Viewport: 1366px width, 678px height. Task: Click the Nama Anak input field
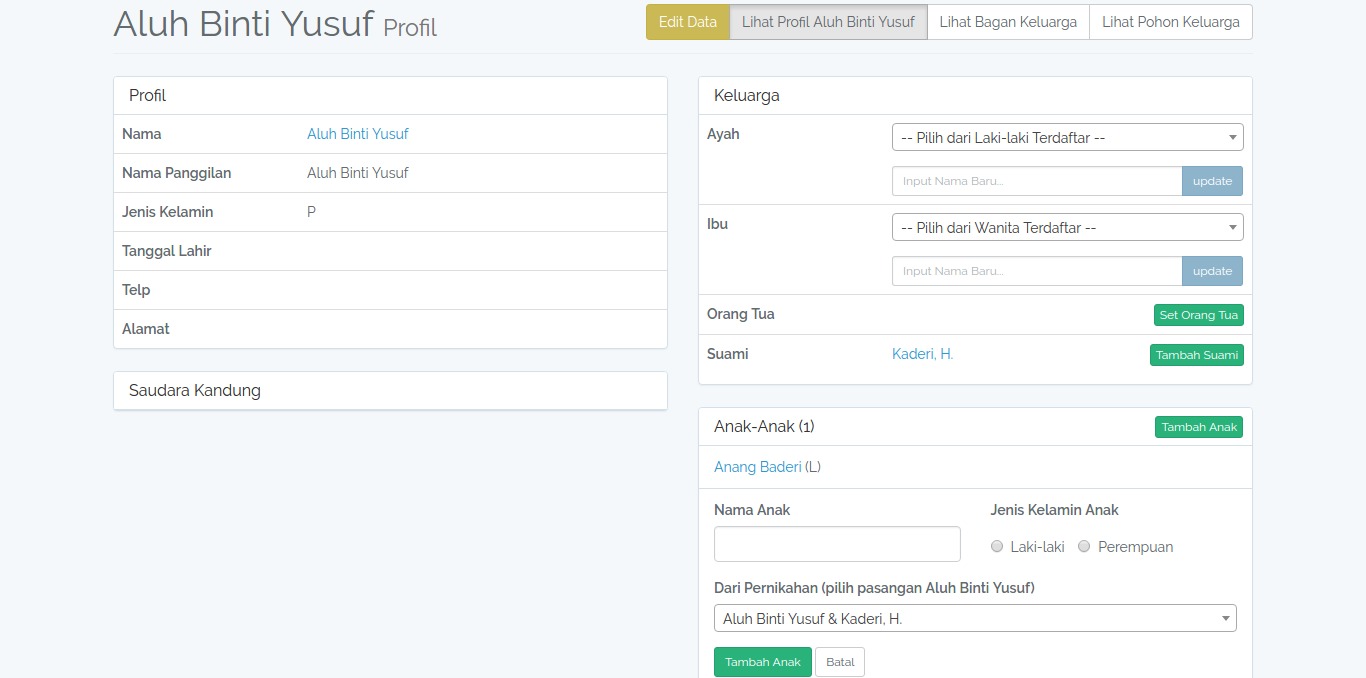pyautogui.click(x=837, y=543)
